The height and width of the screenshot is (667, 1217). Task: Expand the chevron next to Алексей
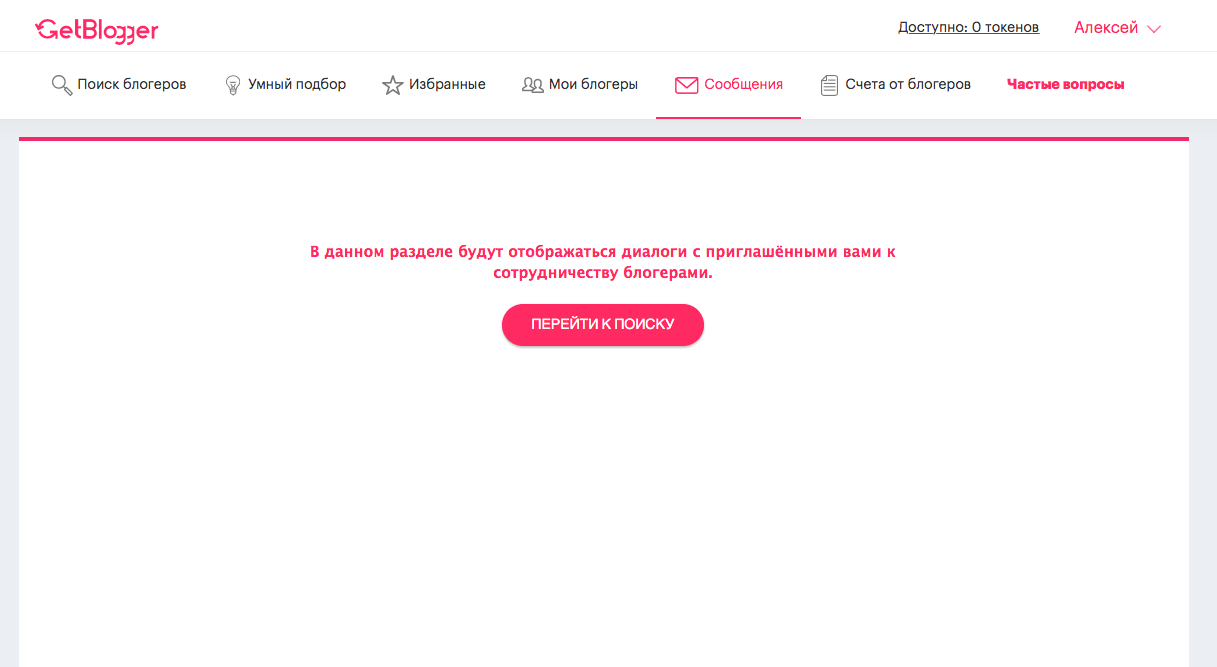1153,29
